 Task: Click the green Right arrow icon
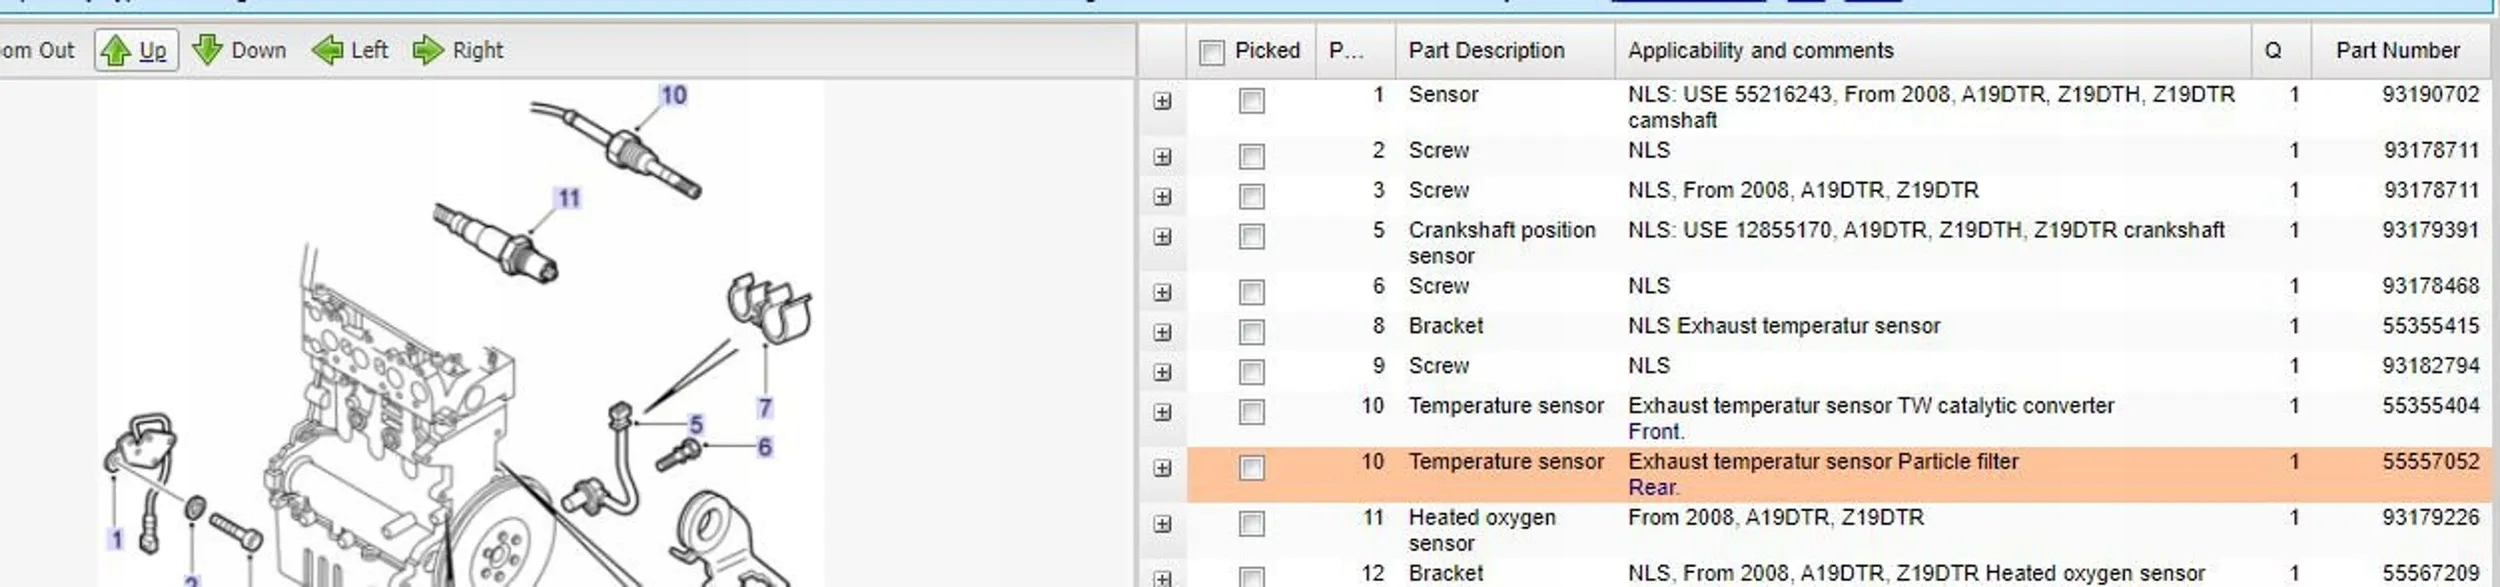[428, 50]
